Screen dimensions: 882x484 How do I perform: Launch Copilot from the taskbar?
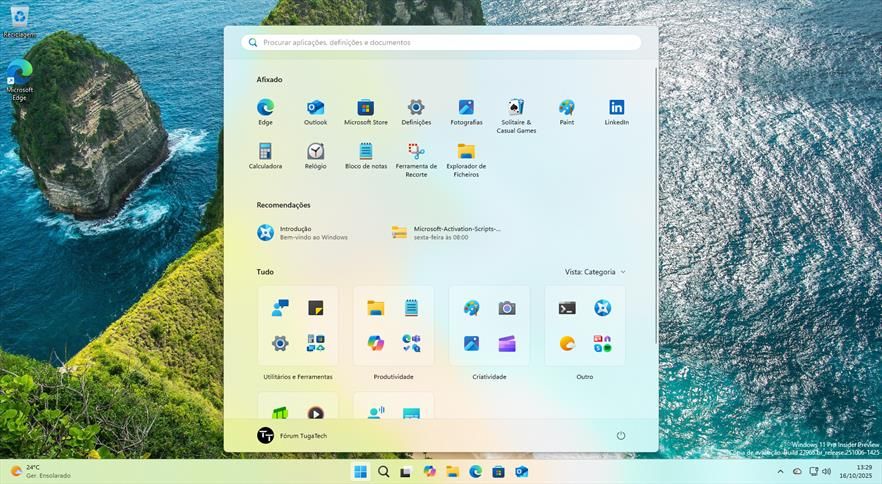429,472
